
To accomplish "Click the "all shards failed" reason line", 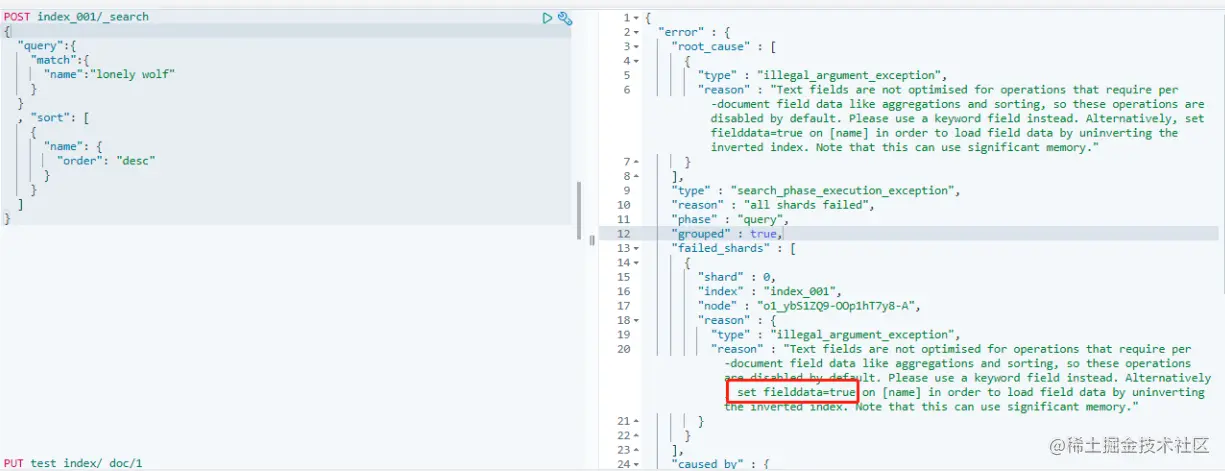I will coord(773,205).
